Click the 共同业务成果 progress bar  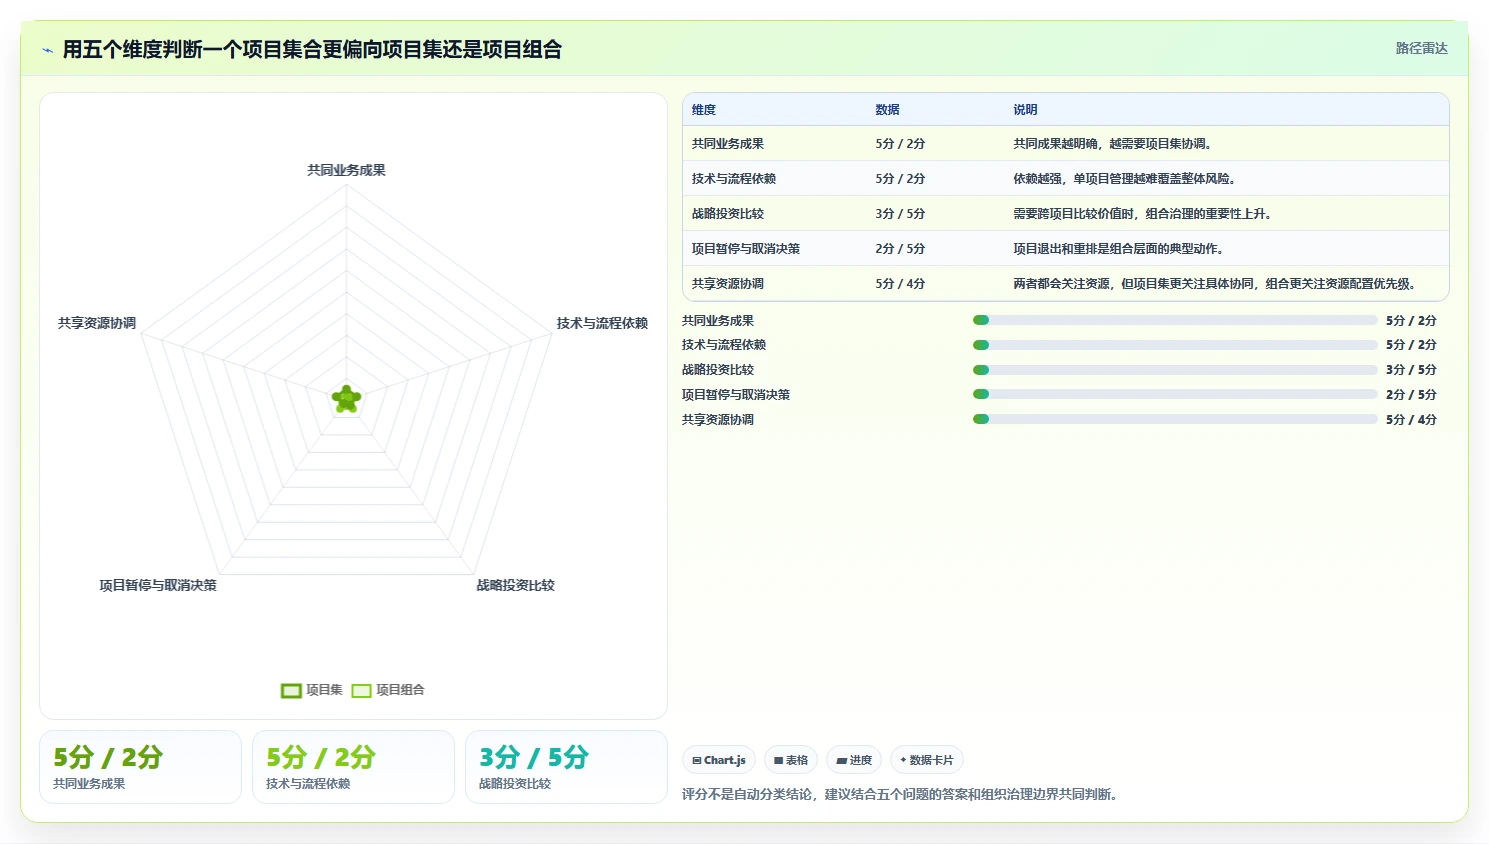pyautogui.click(x=1175, y=320)
